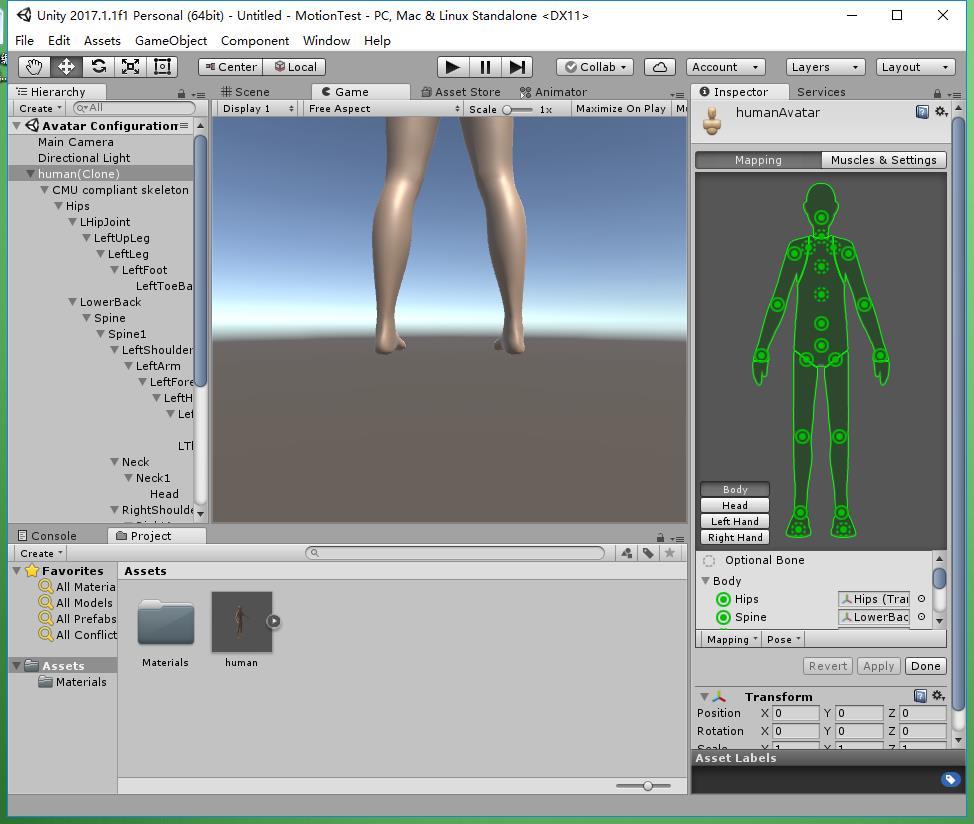Open humanAvatar help reference icon

[x=922, y=112]
